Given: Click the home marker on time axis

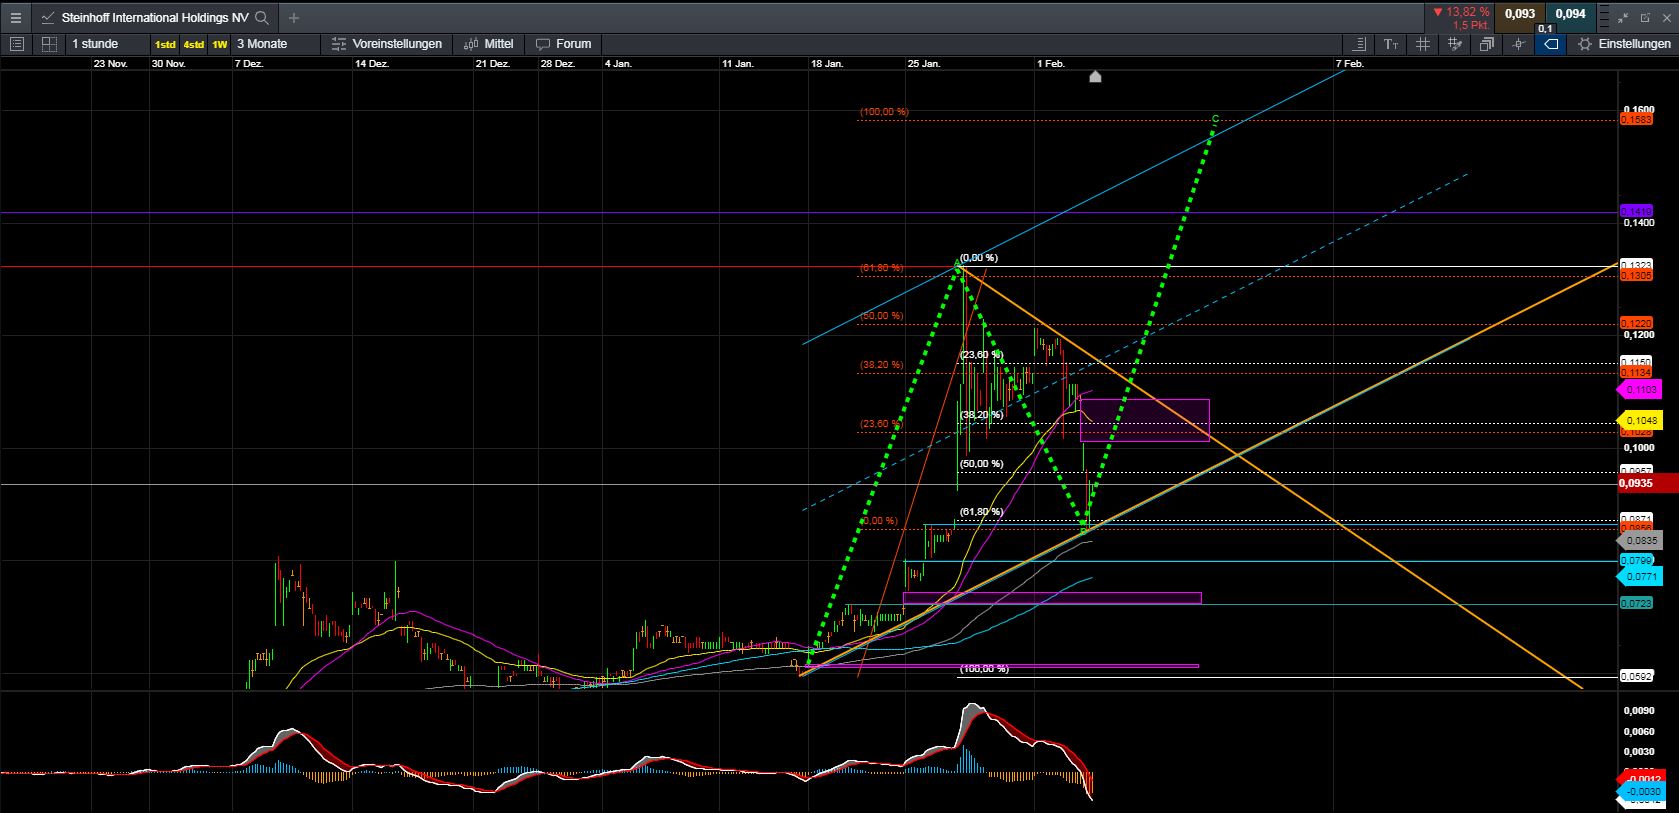Looking at the screenshot, I should click(1095, 76).
